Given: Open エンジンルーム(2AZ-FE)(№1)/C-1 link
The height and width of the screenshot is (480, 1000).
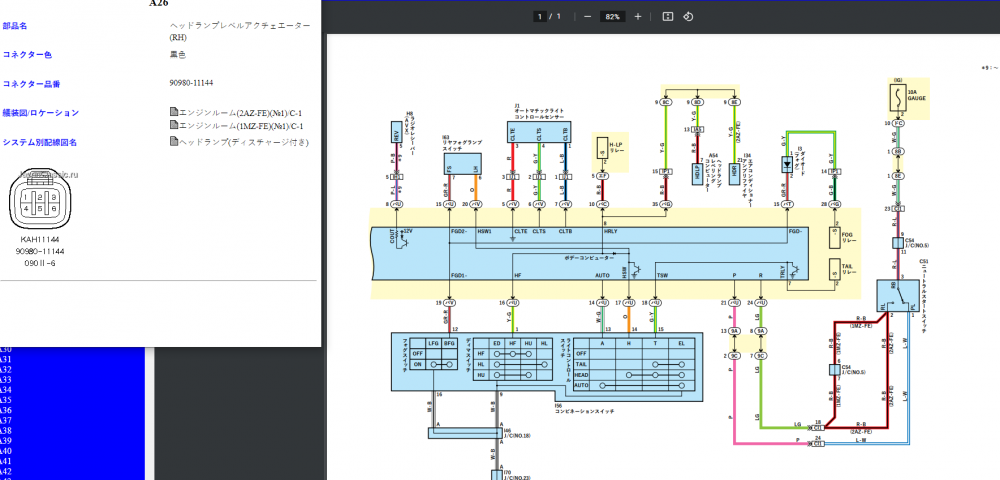Looking at the screenshot, I should pos(240,113).
